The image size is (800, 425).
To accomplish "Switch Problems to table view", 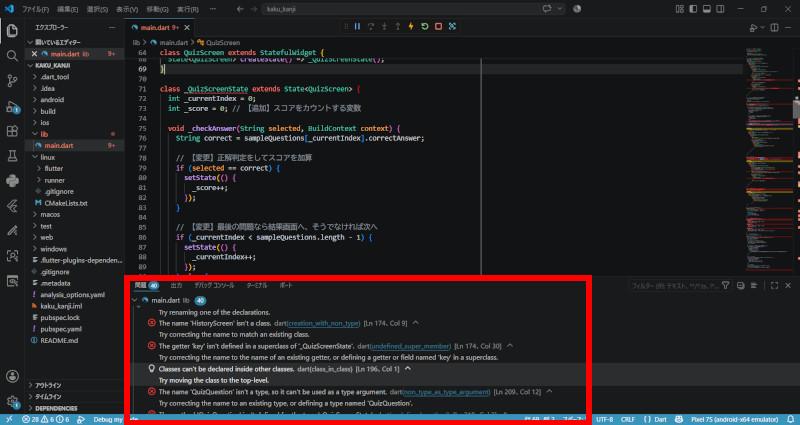I will pos(754,286).
